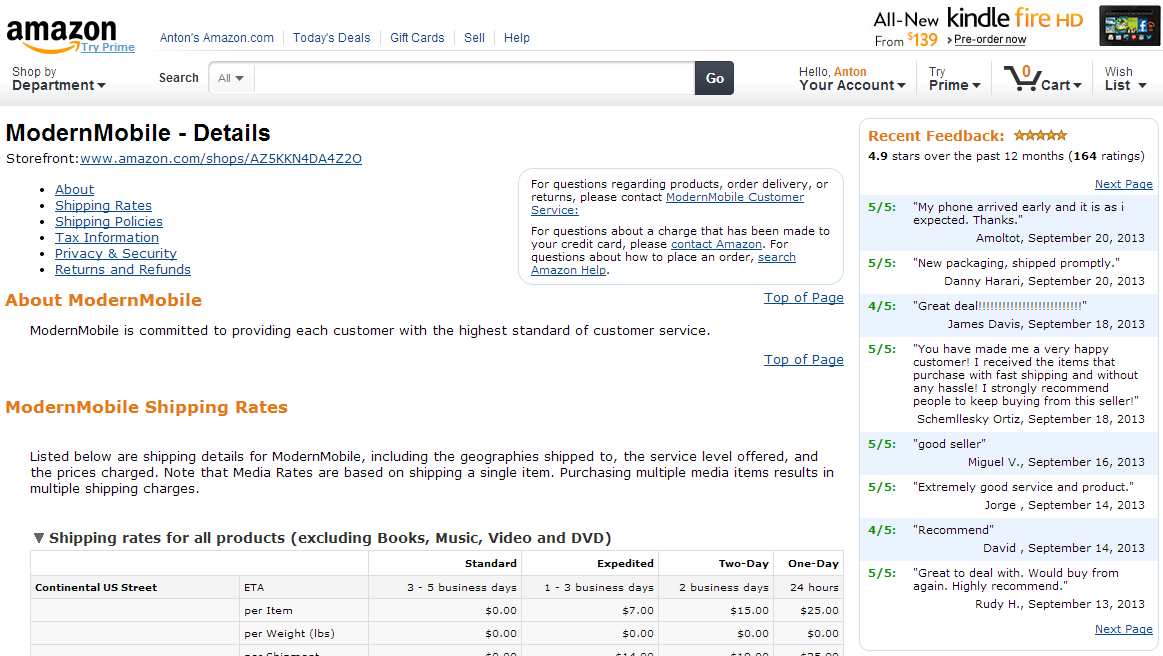1163x656 pixels.
Task: Open the Privacy & Security link
Action: pos(116,254)
